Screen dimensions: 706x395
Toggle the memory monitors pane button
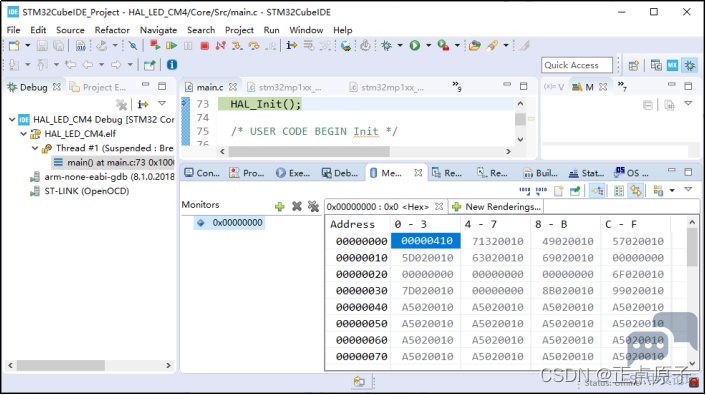coord(619,191)
